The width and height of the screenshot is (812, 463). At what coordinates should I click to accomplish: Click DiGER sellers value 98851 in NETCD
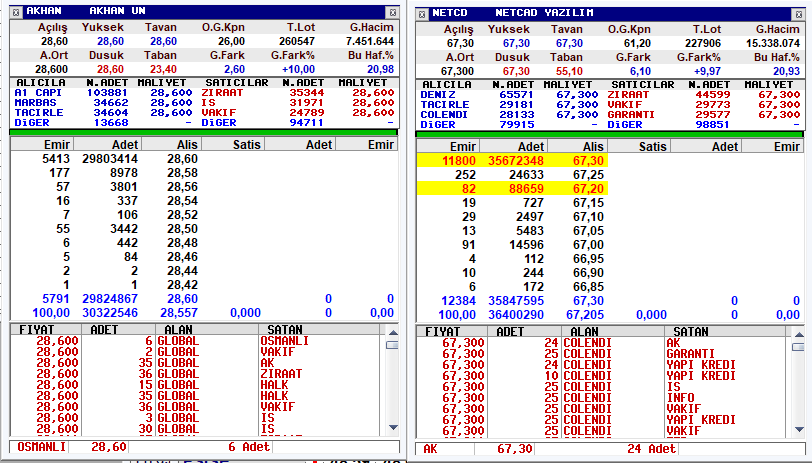point(712,125)
